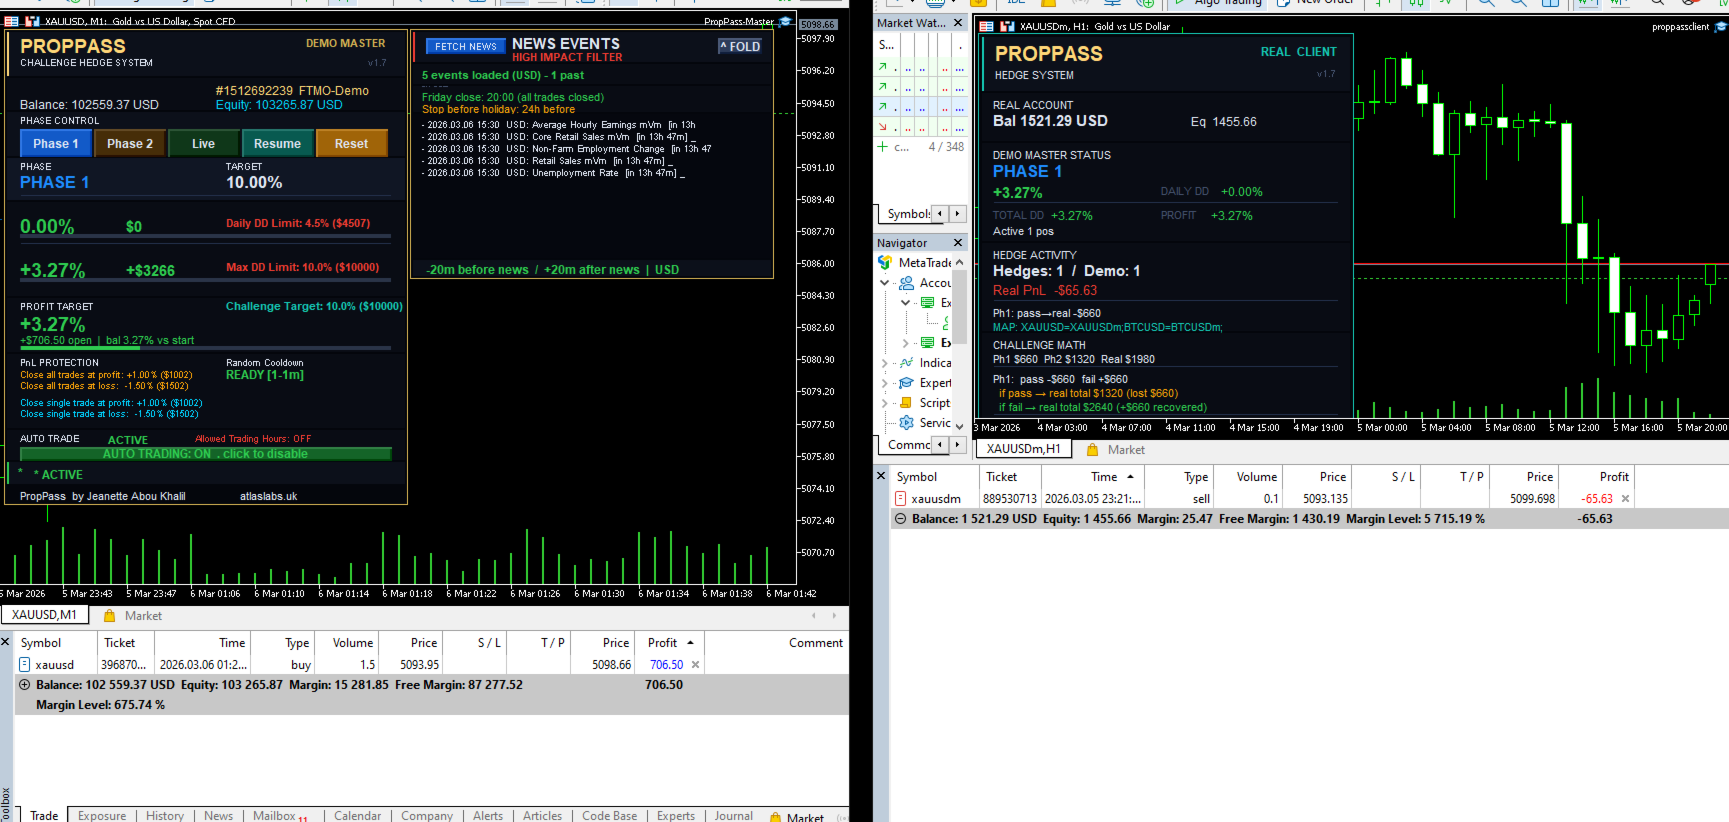Expand the second account server node under Accounts
The height and width of the screenshot is (822, 1729).
[x=906, y=343]
